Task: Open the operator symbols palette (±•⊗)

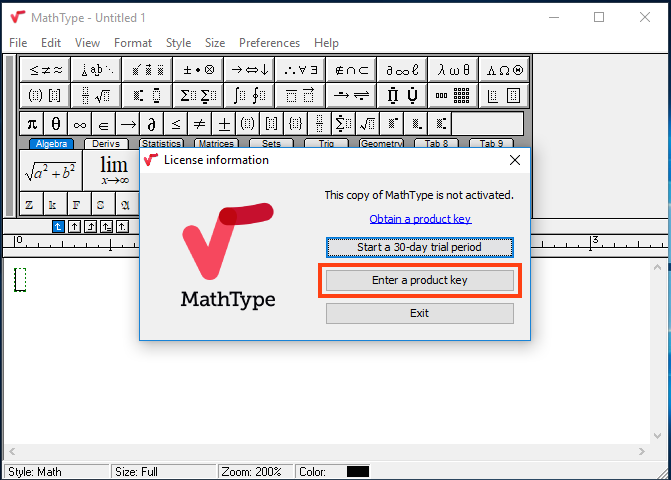Action: (198, 70)
